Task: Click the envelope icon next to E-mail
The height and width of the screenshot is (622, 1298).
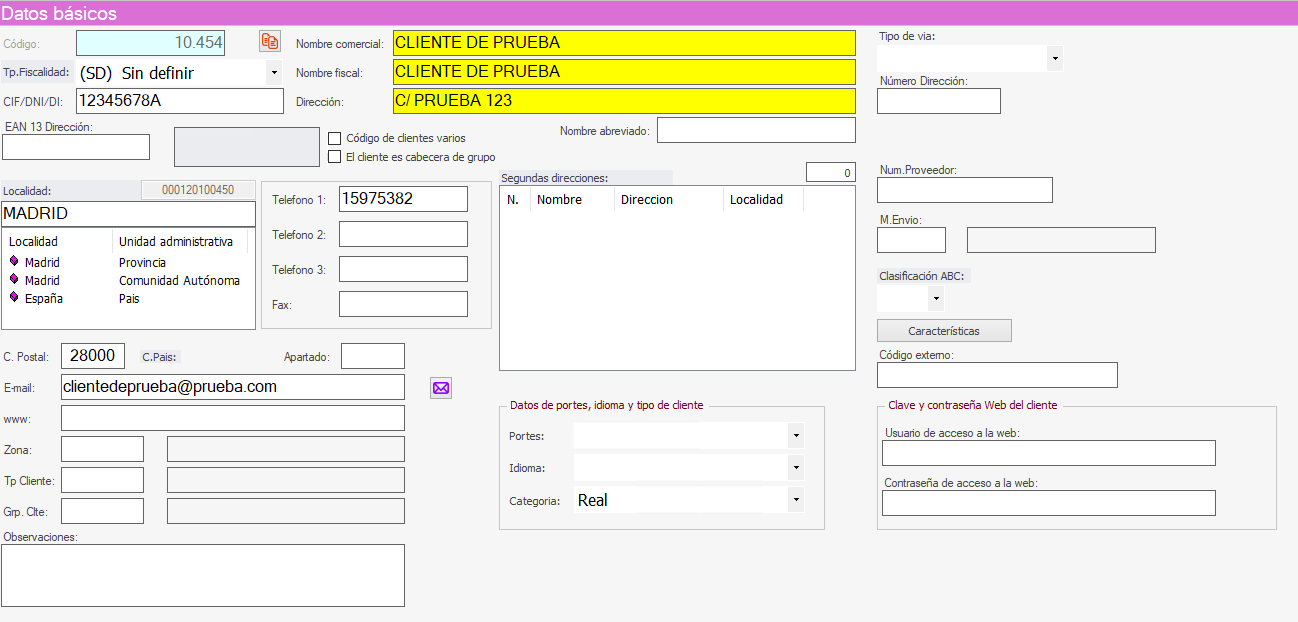Action: coord(441,388)
